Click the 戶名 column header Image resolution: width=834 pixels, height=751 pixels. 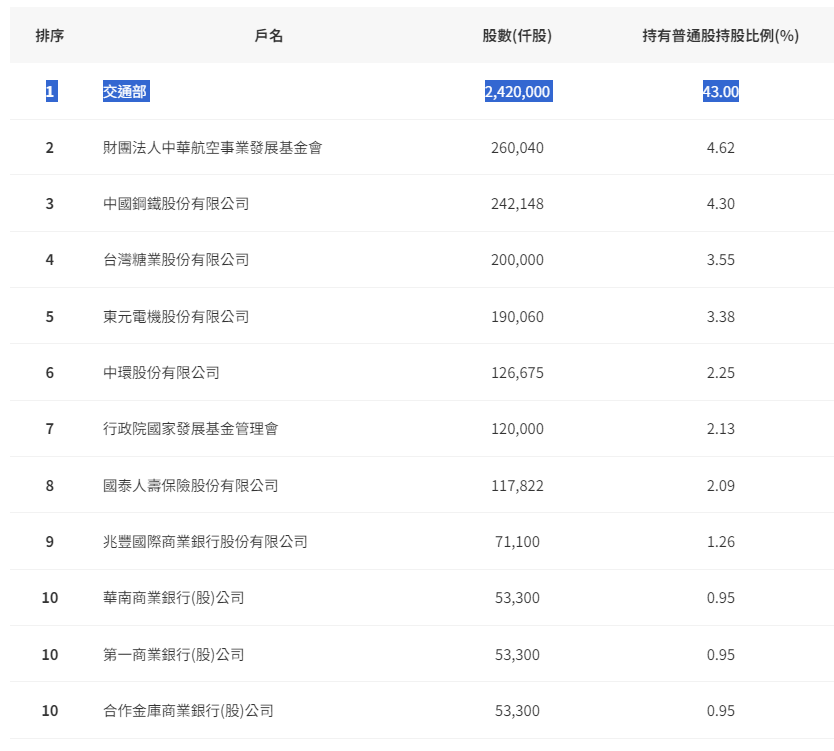269,36
